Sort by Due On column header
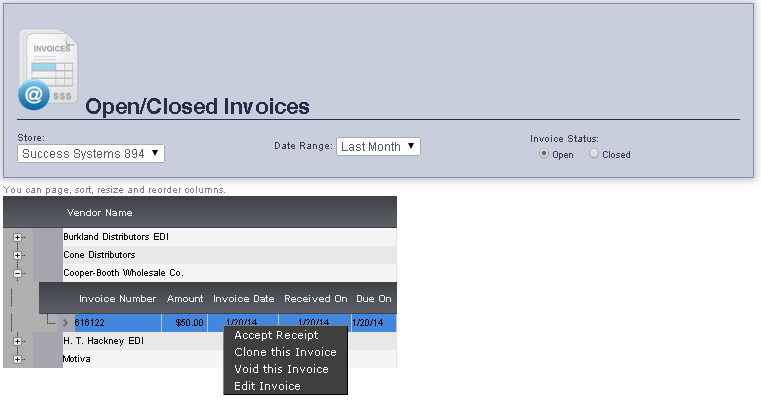 pyautogui.click(x=372, y=298)
